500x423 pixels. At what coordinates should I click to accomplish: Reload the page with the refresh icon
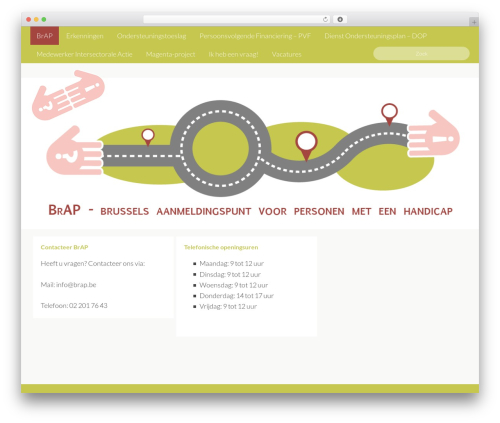(x=325, y=19)
